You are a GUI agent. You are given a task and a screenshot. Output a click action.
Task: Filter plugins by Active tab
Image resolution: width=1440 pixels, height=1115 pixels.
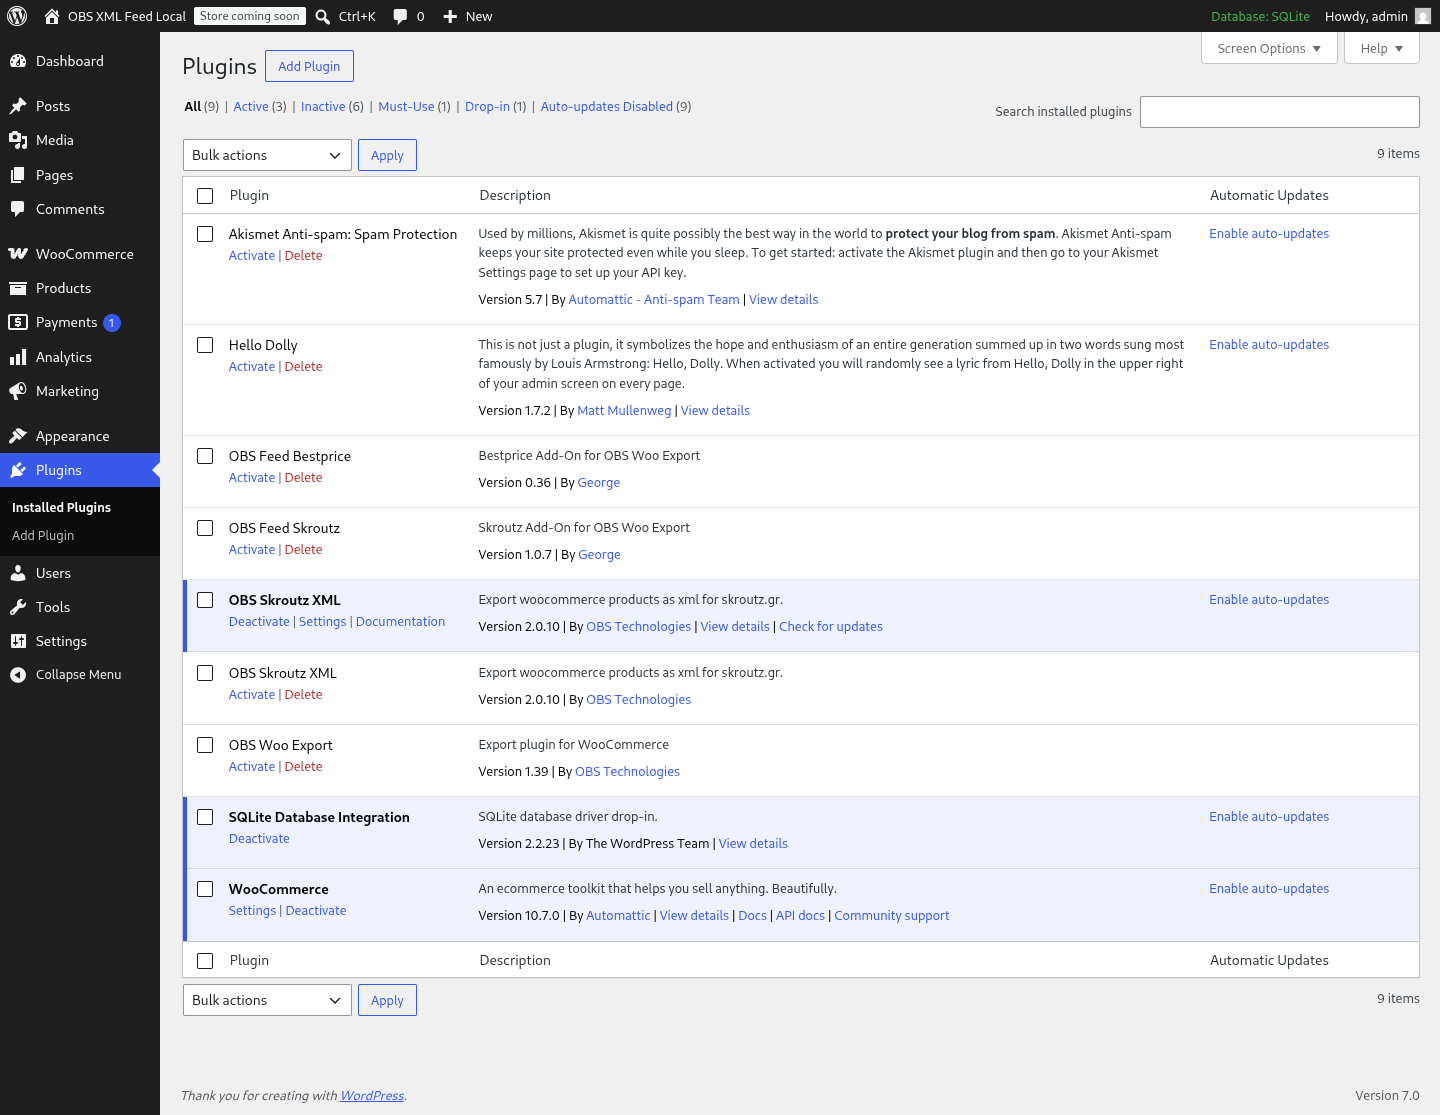[x=251, y=107]
